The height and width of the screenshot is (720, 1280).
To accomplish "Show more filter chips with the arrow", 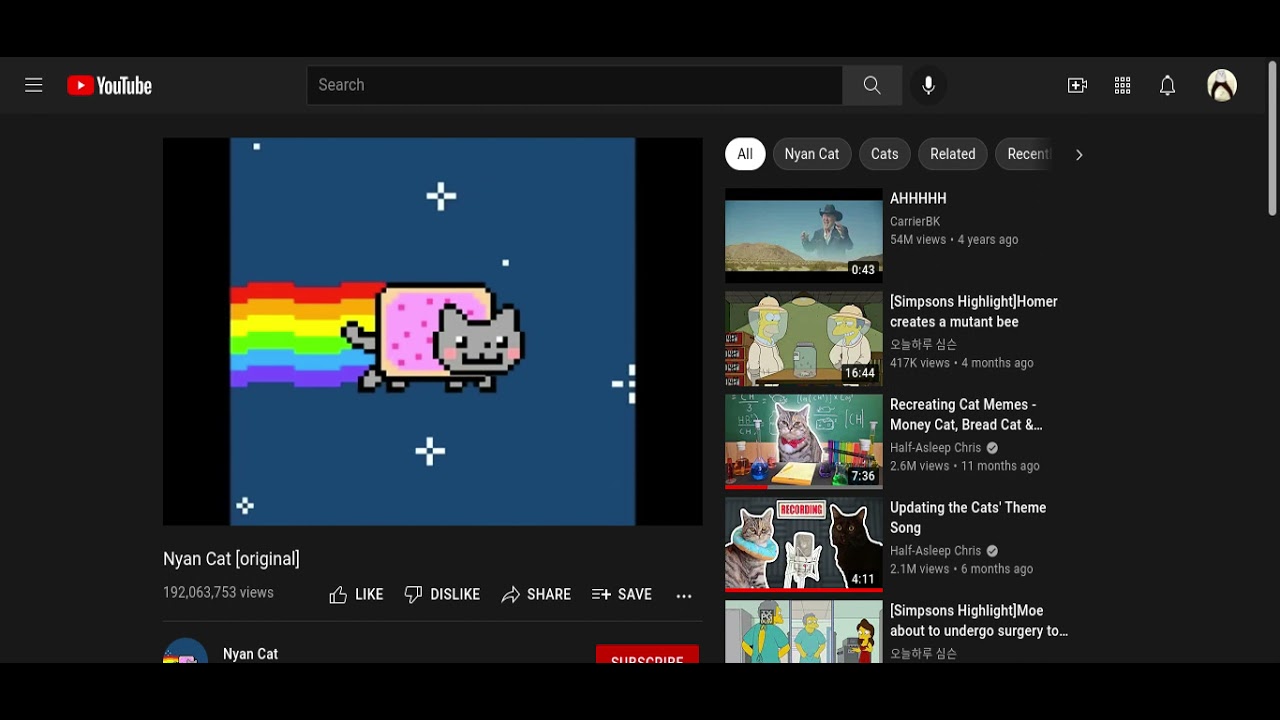I will (1078, 155).
